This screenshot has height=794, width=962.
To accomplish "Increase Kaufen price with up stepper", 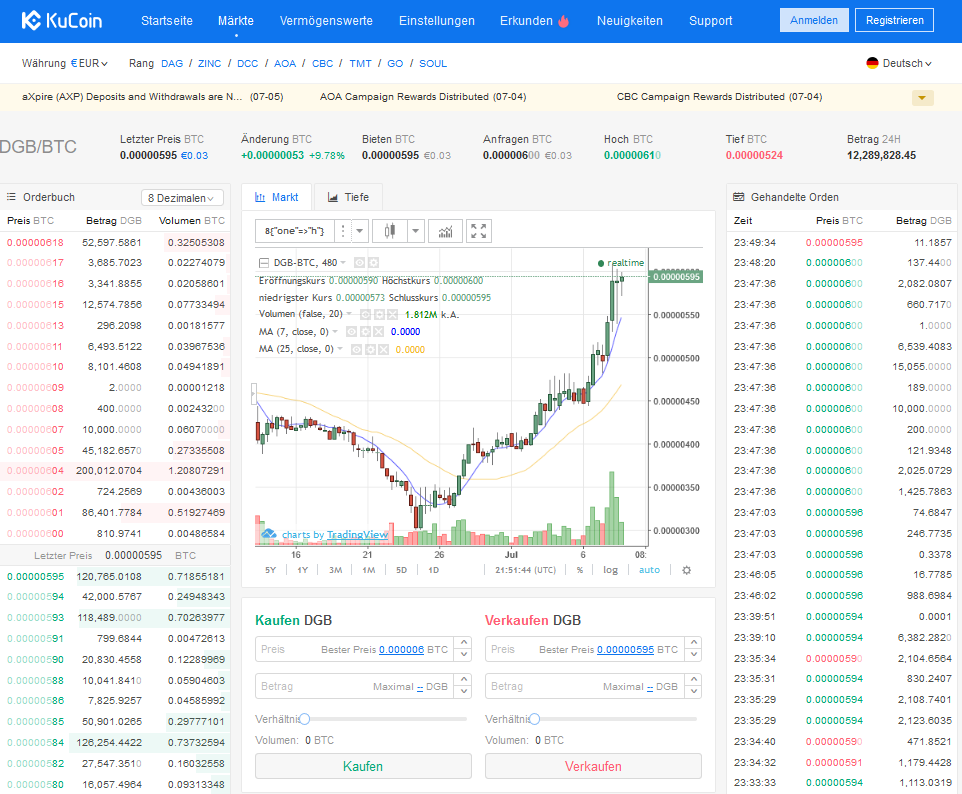I will [464, 642].
